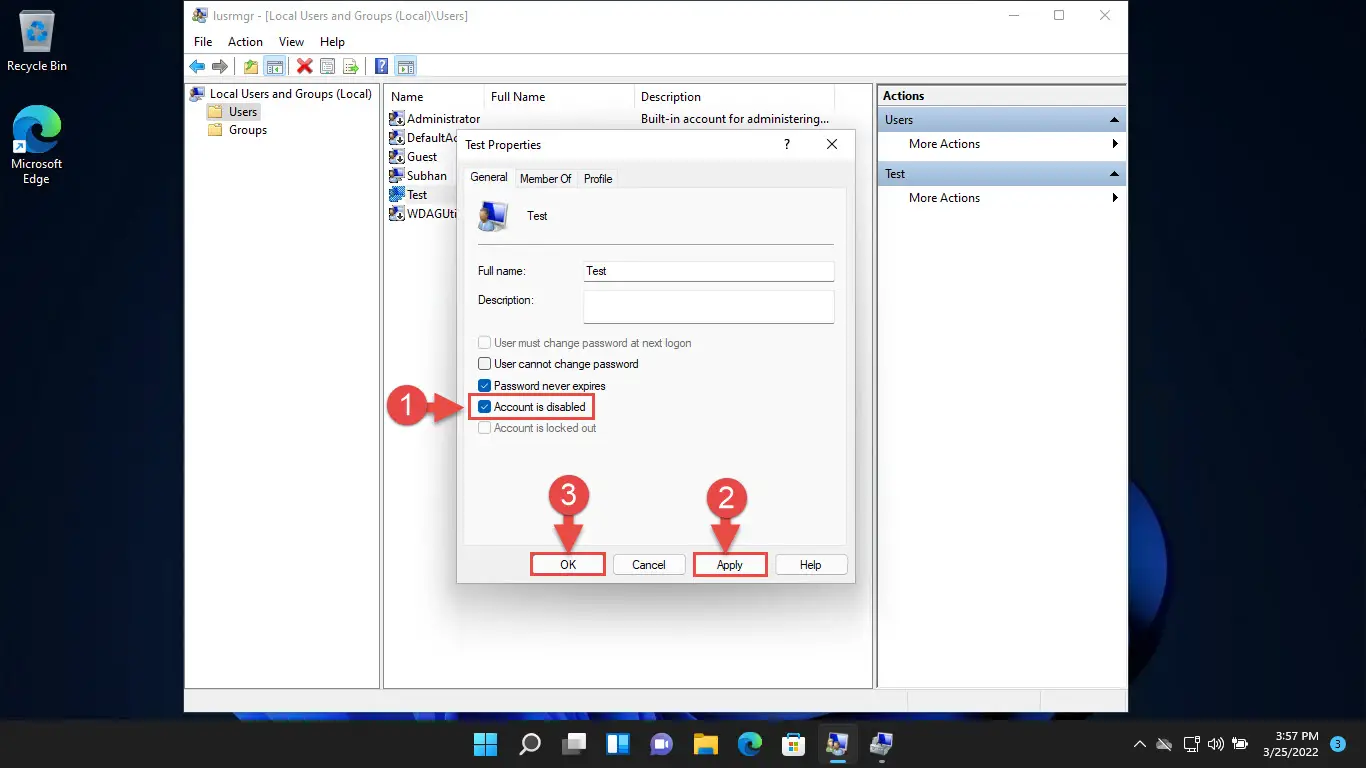Open taskbar Search
Screen dimensions: 1366x768
coord(529,744)
